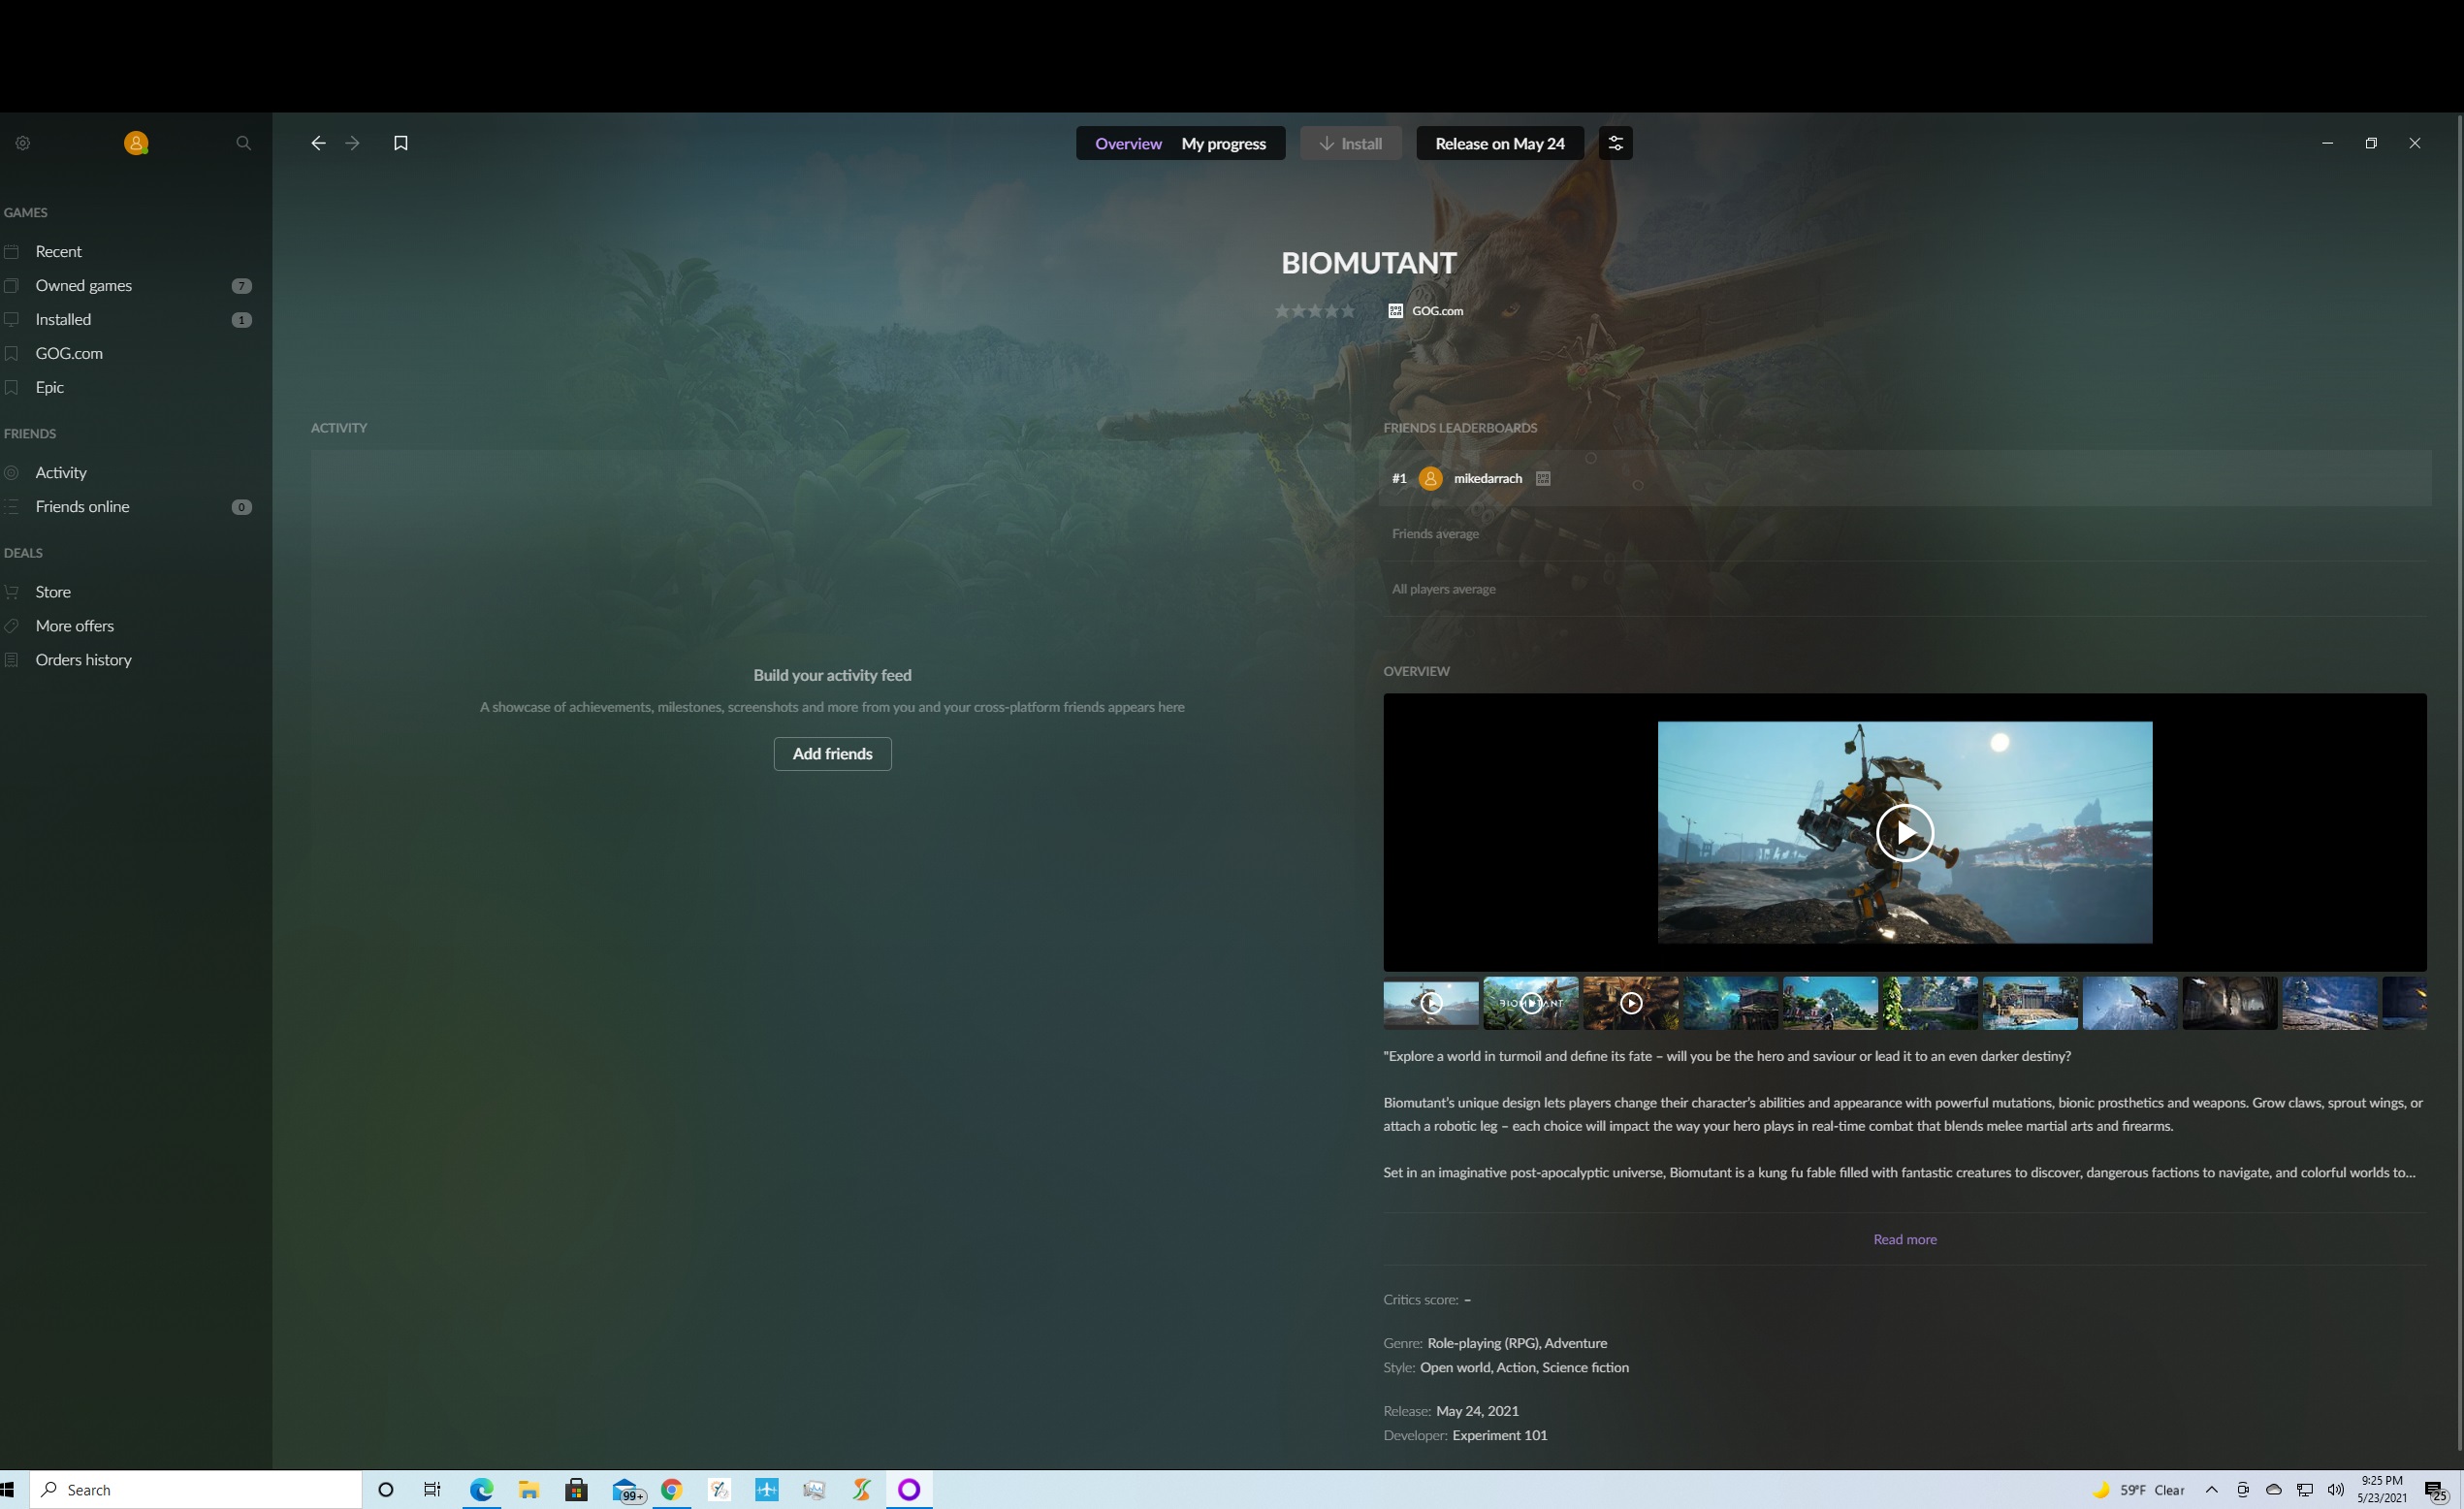Select the flying creature screenshot thumbnail
This screenshot has height=1509, width=2464.
click(x=2131, y=1003)
